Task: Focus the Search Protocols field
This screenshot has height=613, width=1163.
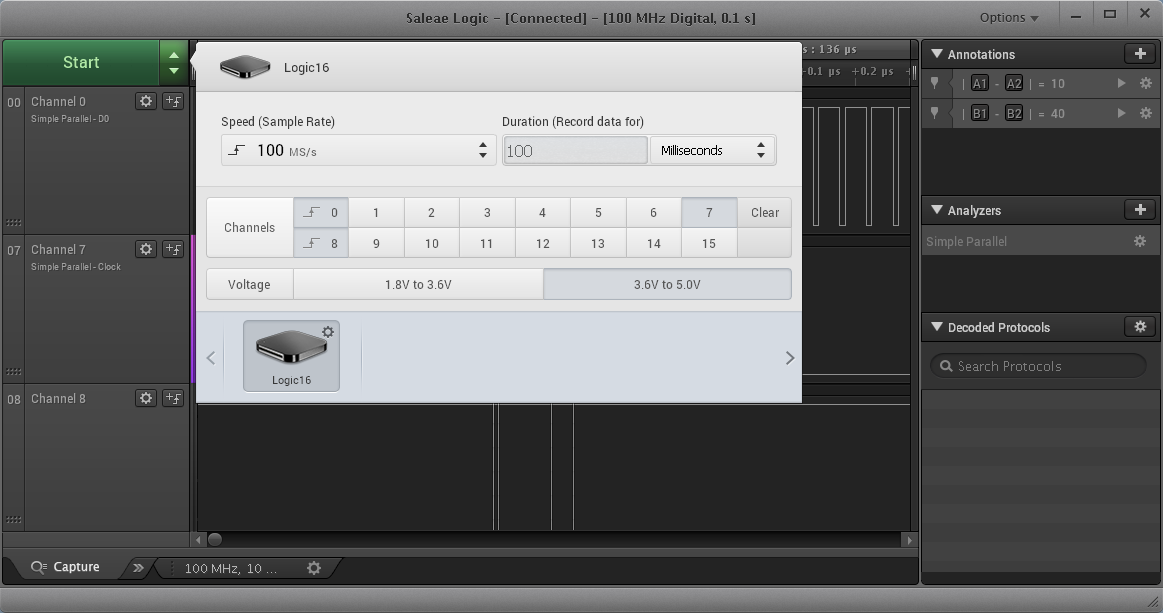Action: [1038, 366]
